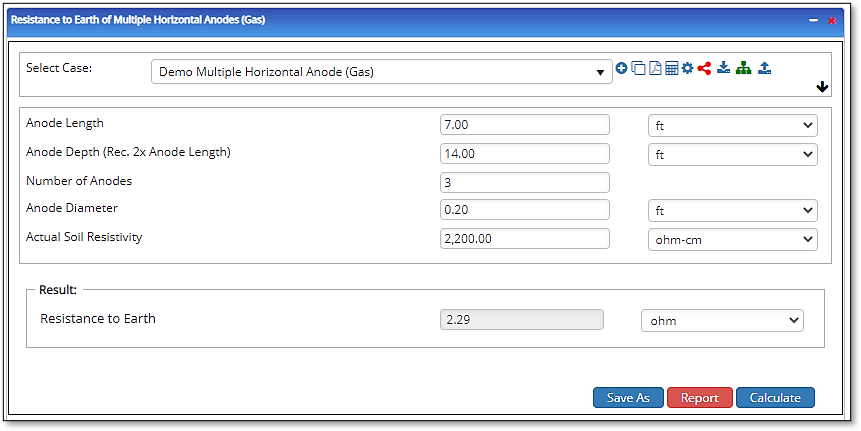Click the download icon in the toolbar

click(723, 69)
